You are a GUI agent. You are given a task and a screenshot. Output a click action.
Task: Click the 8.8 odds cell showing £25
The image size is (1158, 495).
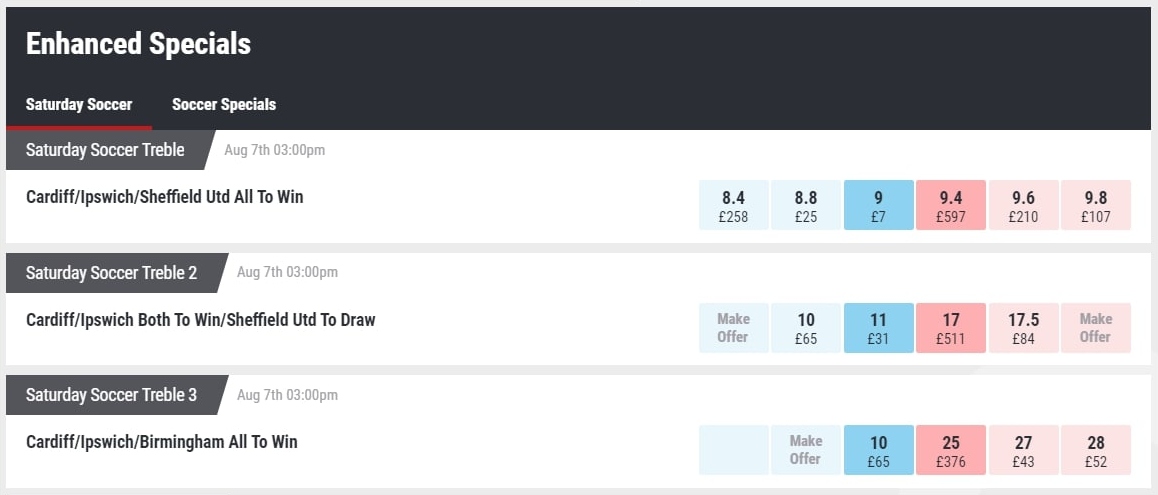tap(806, 206)
